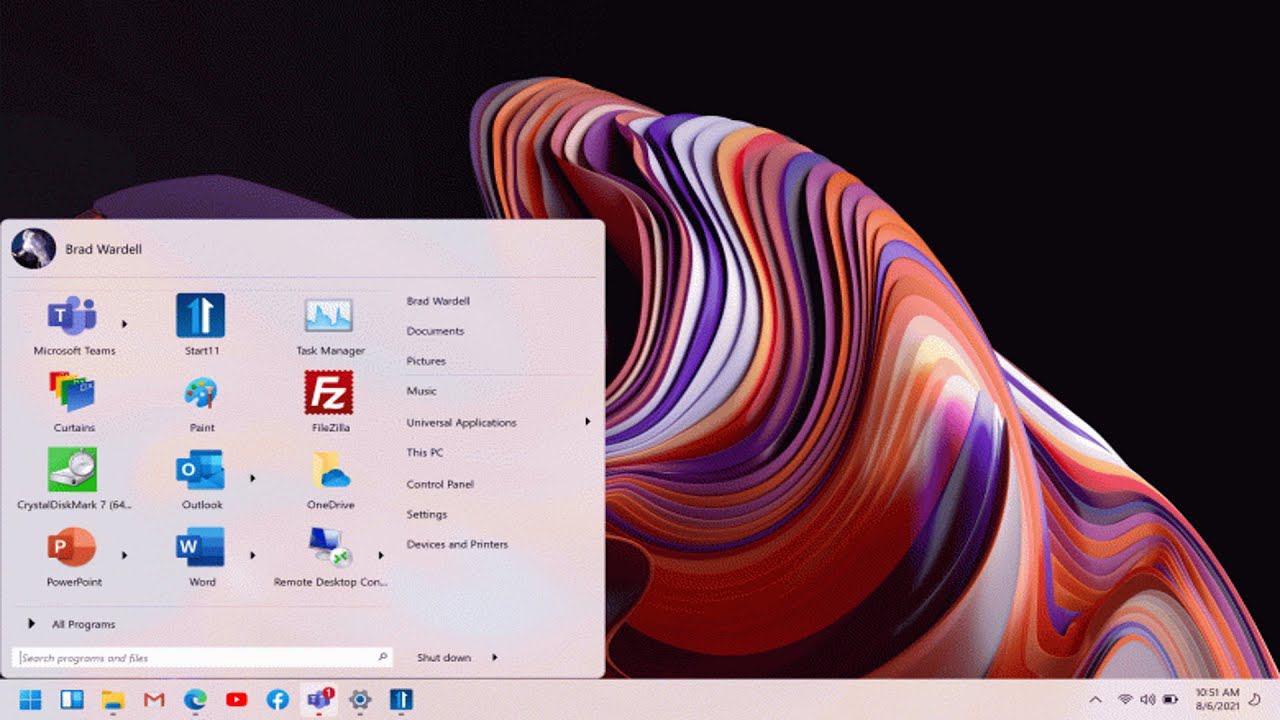Expand the Microsoft Teams jump list arrow
The image size is (1280, 720).
coord(125,323)
